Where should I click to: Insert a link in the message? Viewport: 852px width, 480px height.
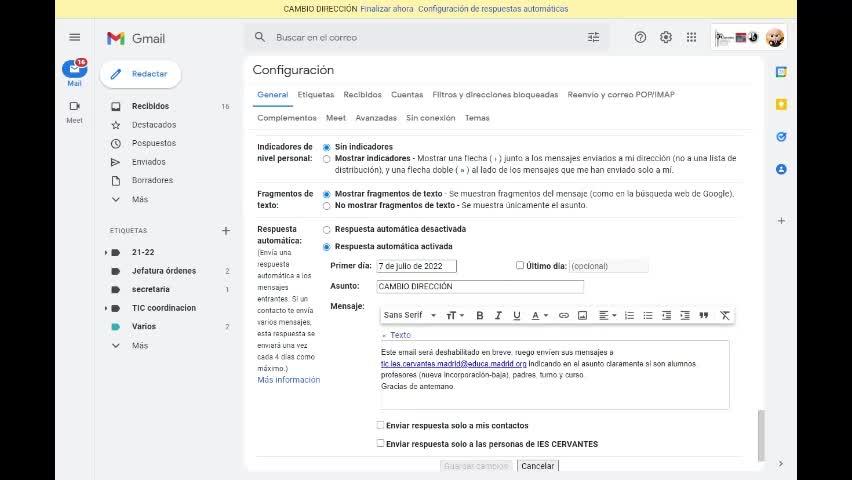coord(563,315)
